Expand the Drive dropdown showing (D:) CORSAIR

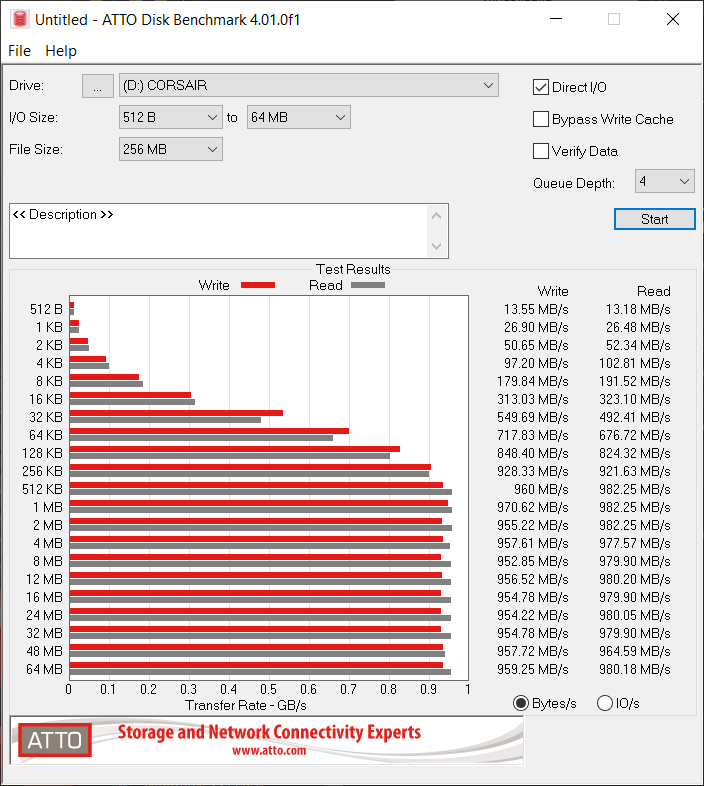[308, 85]
